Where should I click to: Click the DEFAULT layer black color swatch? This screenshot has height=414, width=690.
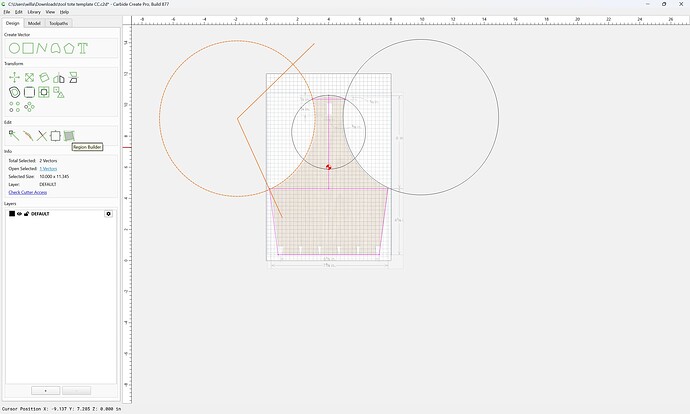pyautogui.click(x=12, y=214)
